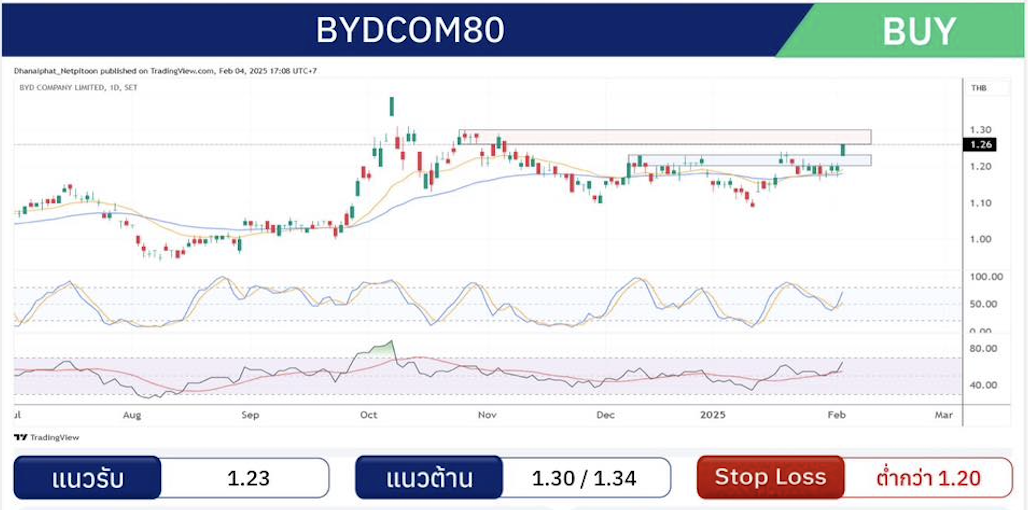Click the 100.00 stochastic axis label
The image size is (1028, 510).
click(x=986, y=277)
